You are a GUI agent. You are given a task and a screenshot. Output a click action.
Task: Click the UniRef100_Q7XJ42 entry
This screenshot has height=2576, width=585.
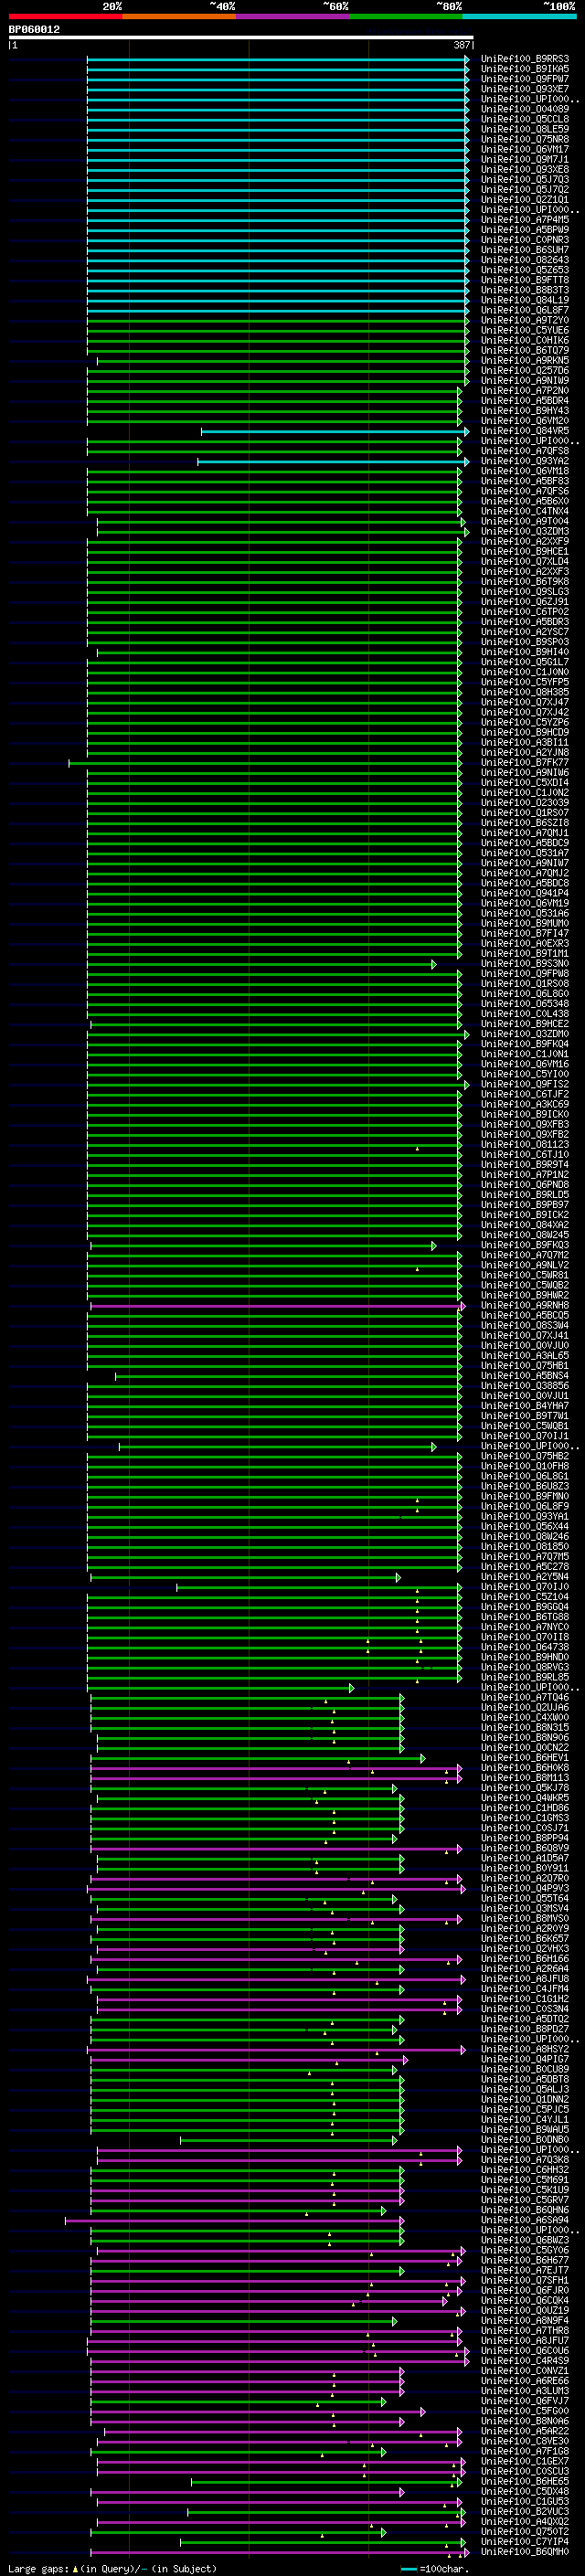(525, 712)
